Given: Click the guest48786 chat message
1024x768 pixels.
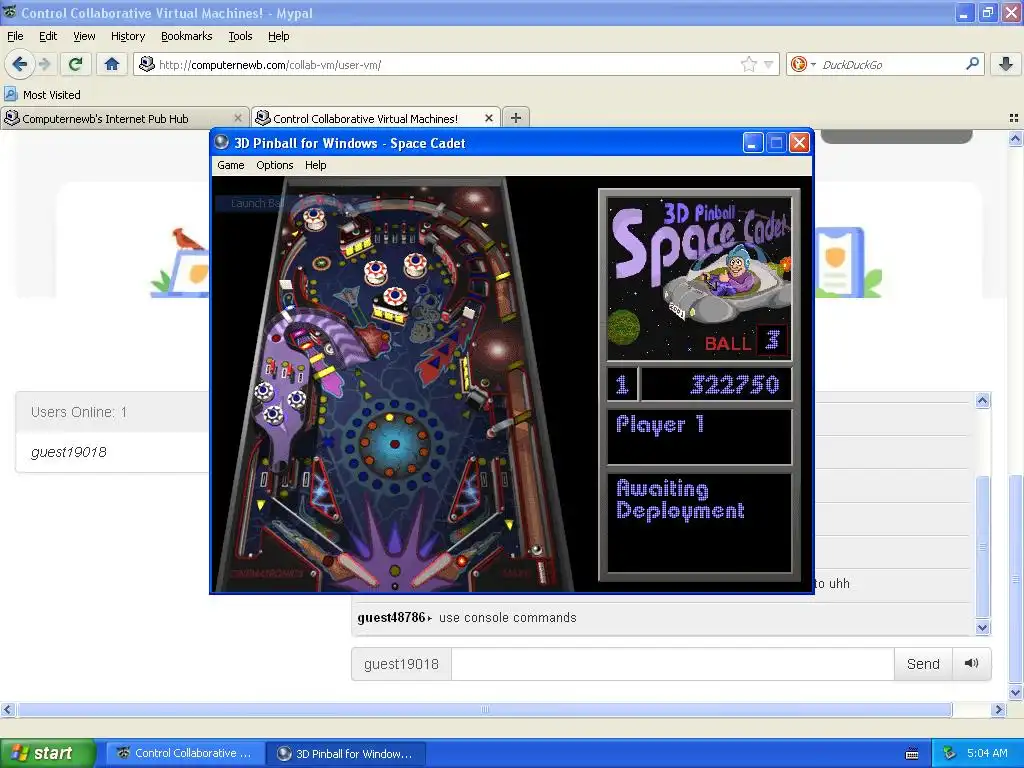Looking at the screenshot, I should 466,618.
